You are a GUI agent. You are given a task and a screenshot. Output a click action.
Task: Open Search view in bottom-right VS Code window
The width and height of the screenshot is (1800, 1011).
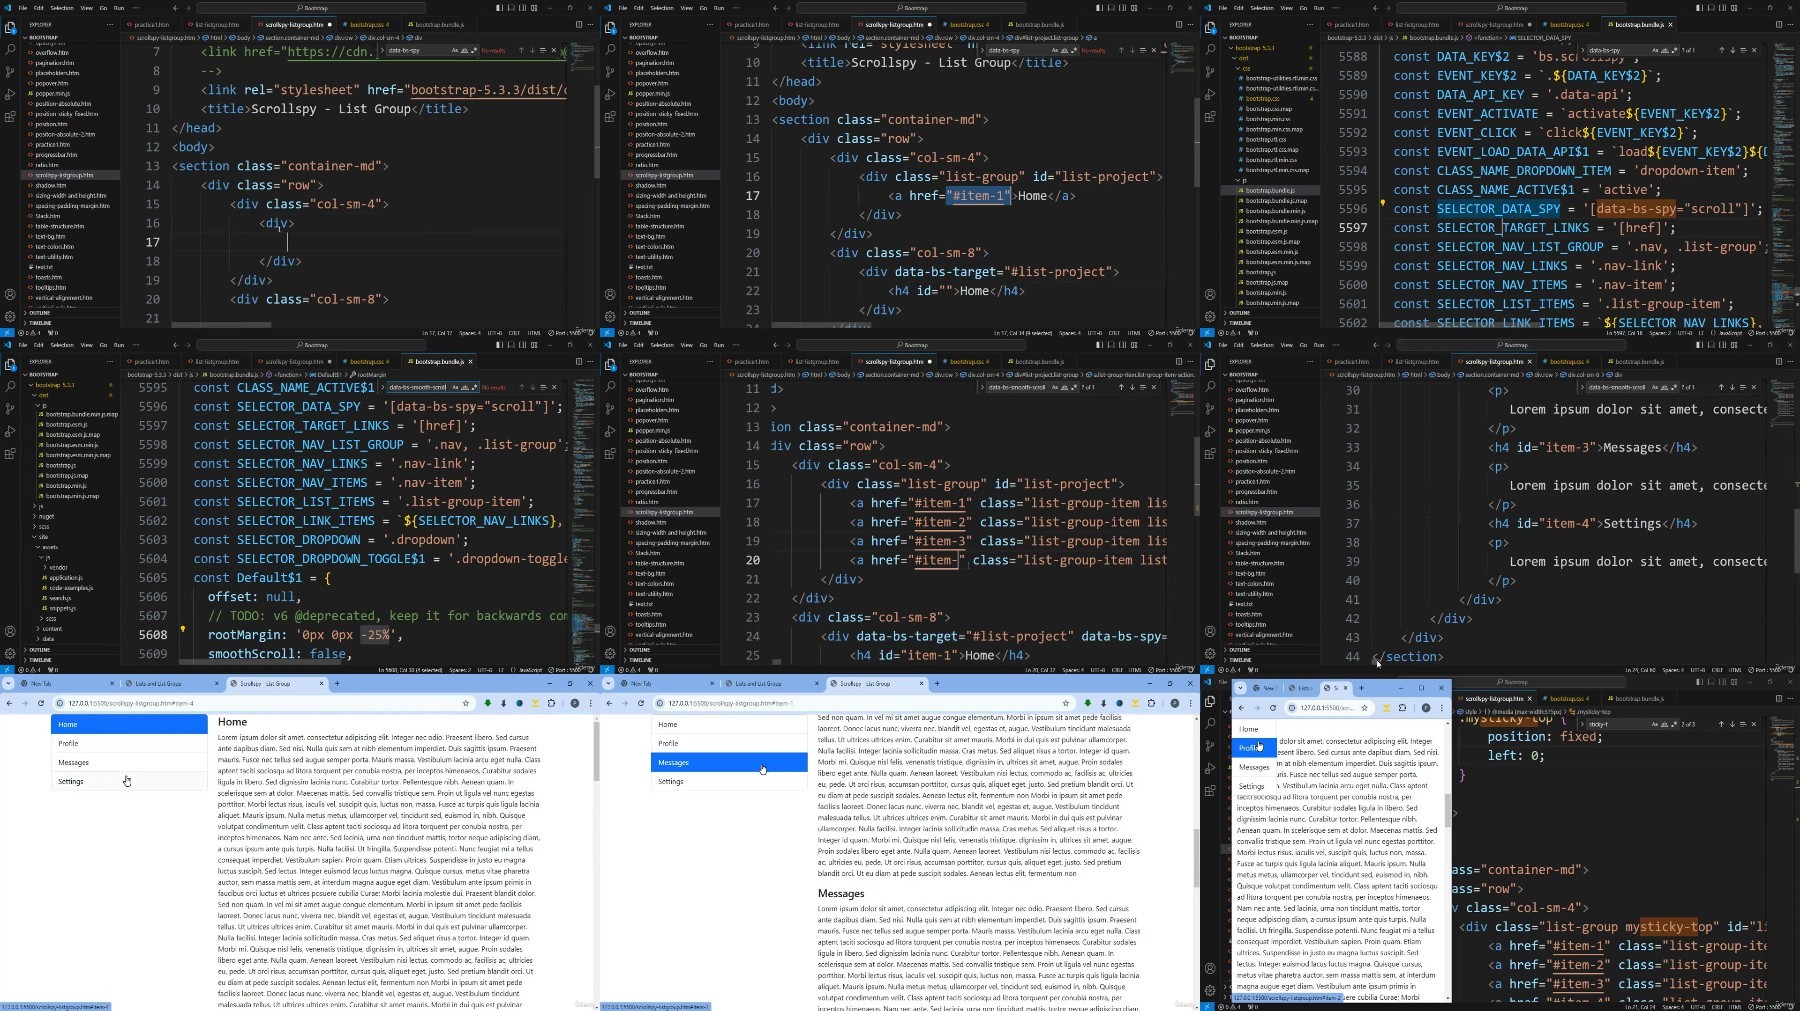point(1210,723)
